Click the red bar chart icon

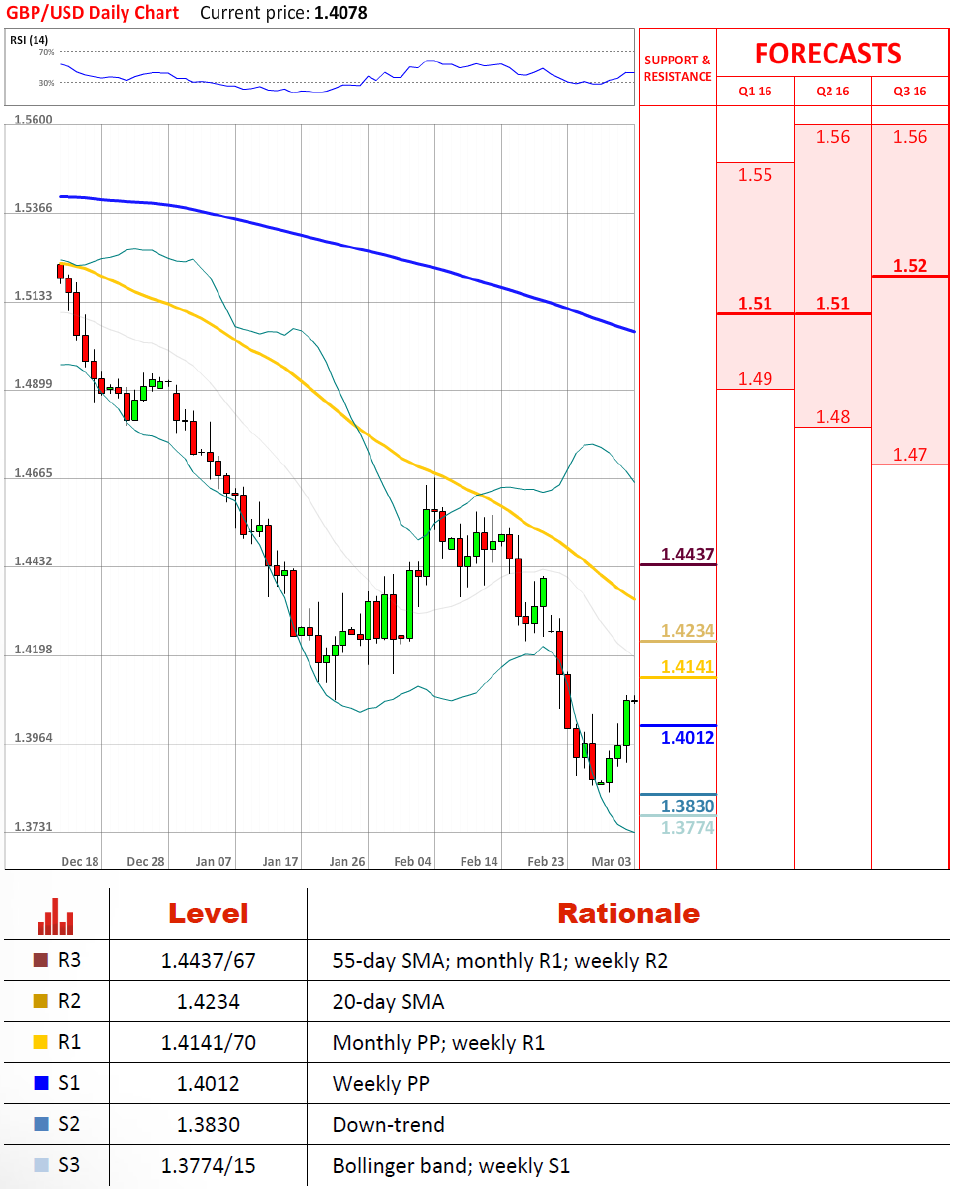point(55,916)
